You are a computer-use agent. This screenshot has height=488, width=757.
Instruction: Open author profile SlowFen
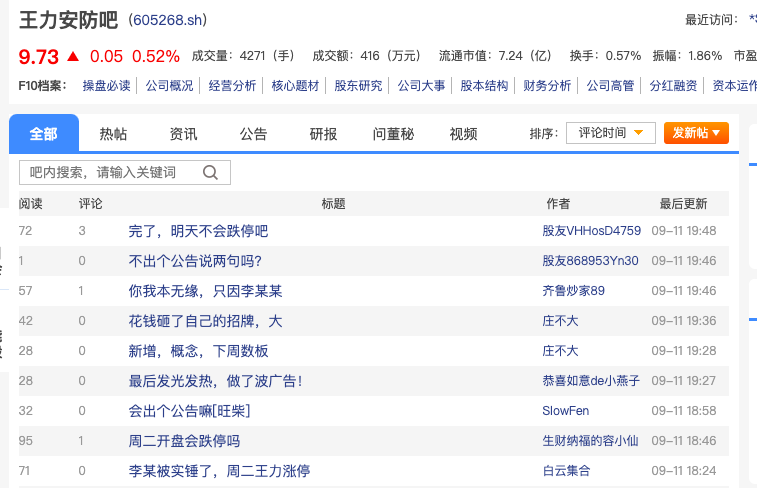click(x=565, y=410)
